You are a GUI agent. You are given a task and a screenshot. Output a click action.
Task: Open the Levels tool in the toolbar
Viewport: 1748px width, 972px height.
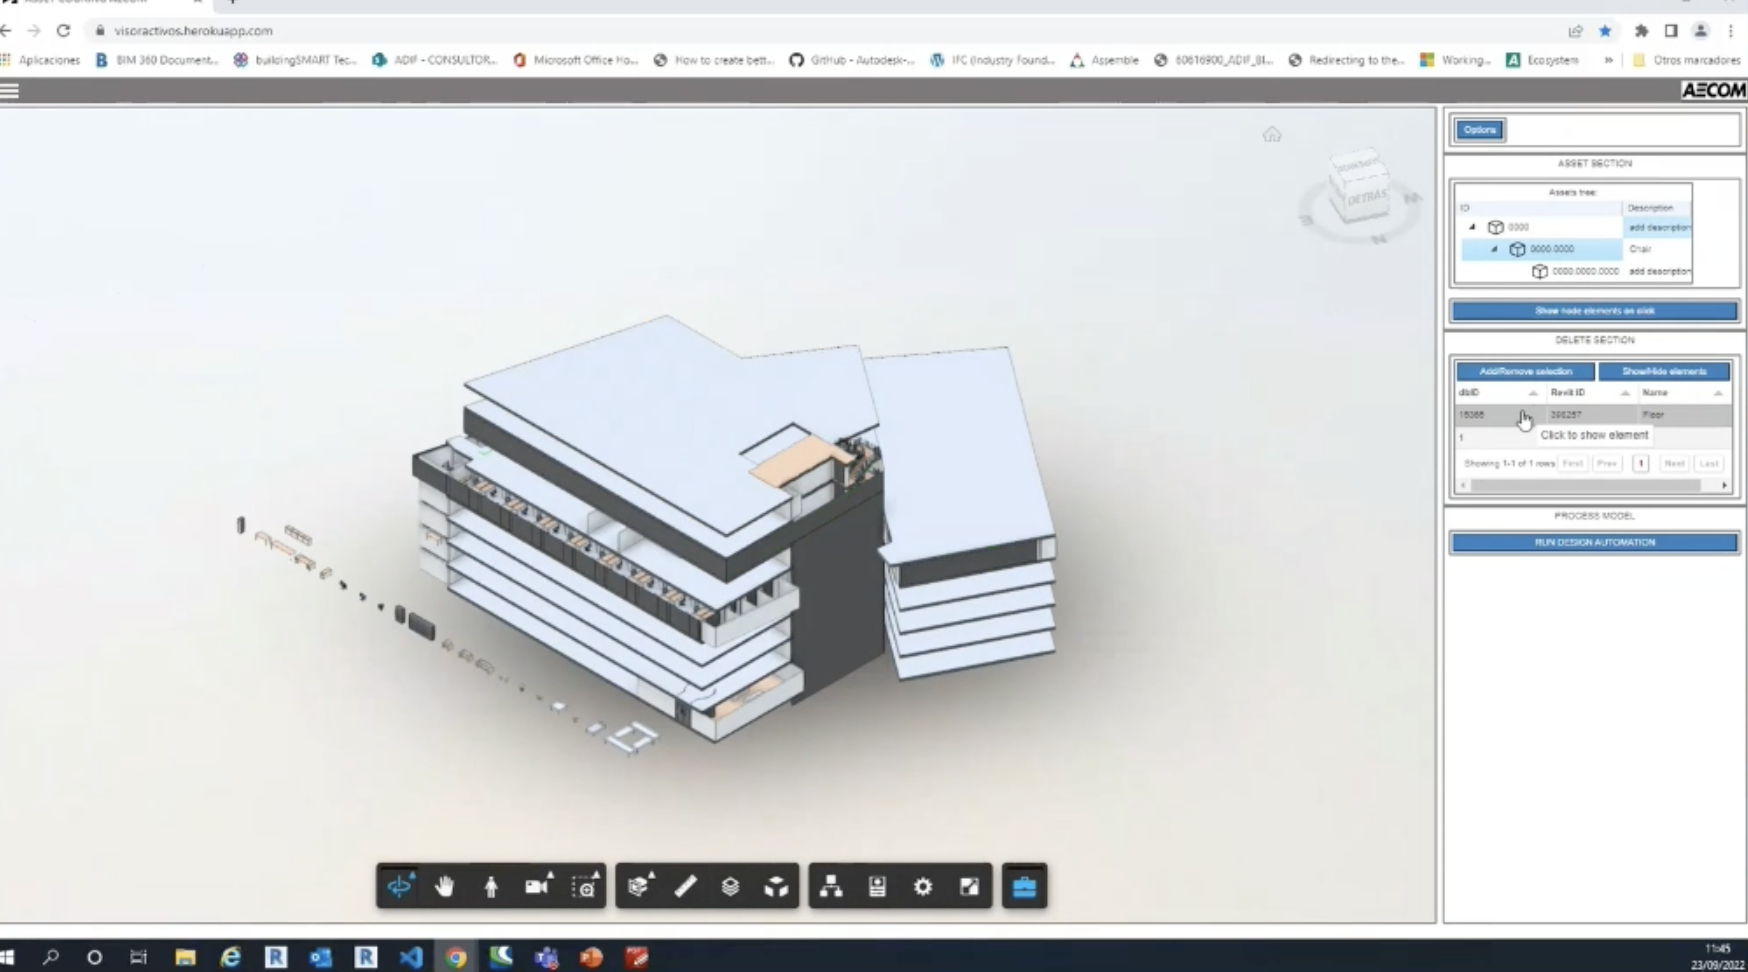(x=731, y=885)
